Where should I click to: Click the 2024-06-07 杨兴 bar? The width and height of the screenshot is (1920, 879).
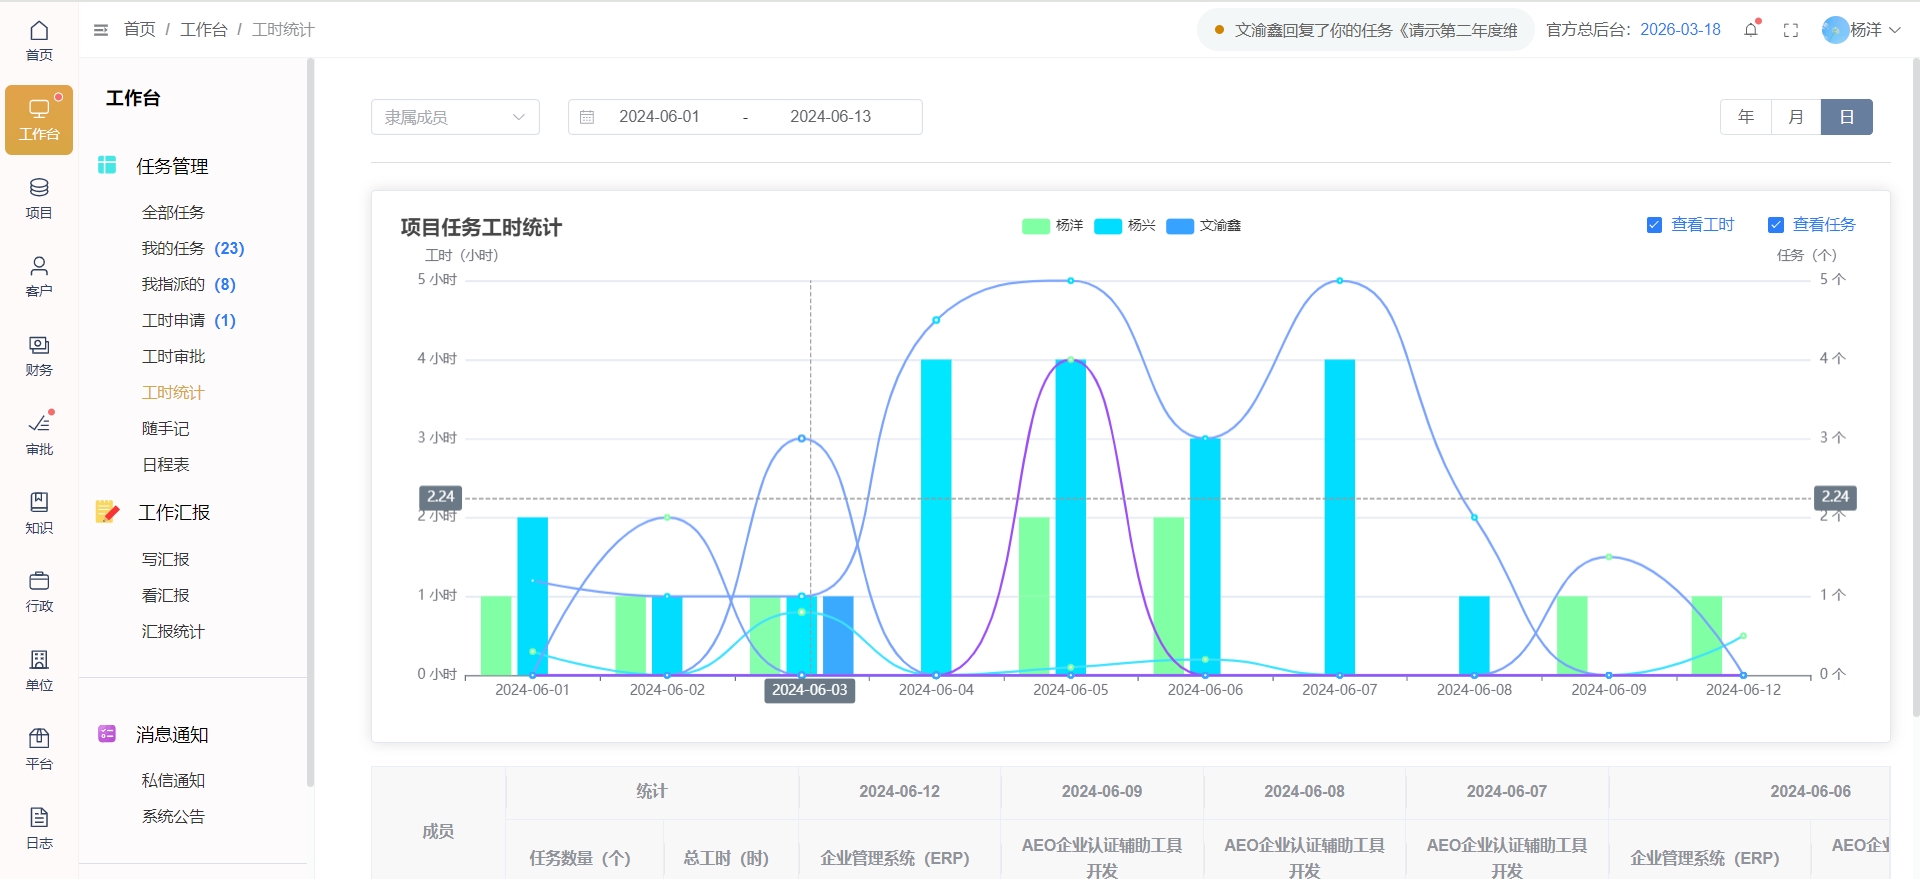click(x=1340, y=517)
